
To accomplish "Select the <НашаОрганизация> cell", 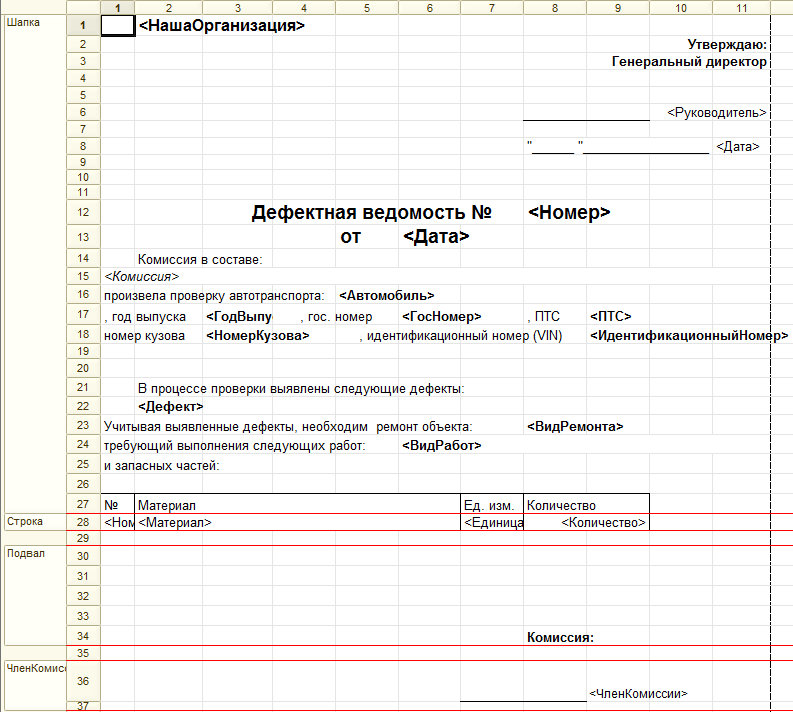I will 222,25.
